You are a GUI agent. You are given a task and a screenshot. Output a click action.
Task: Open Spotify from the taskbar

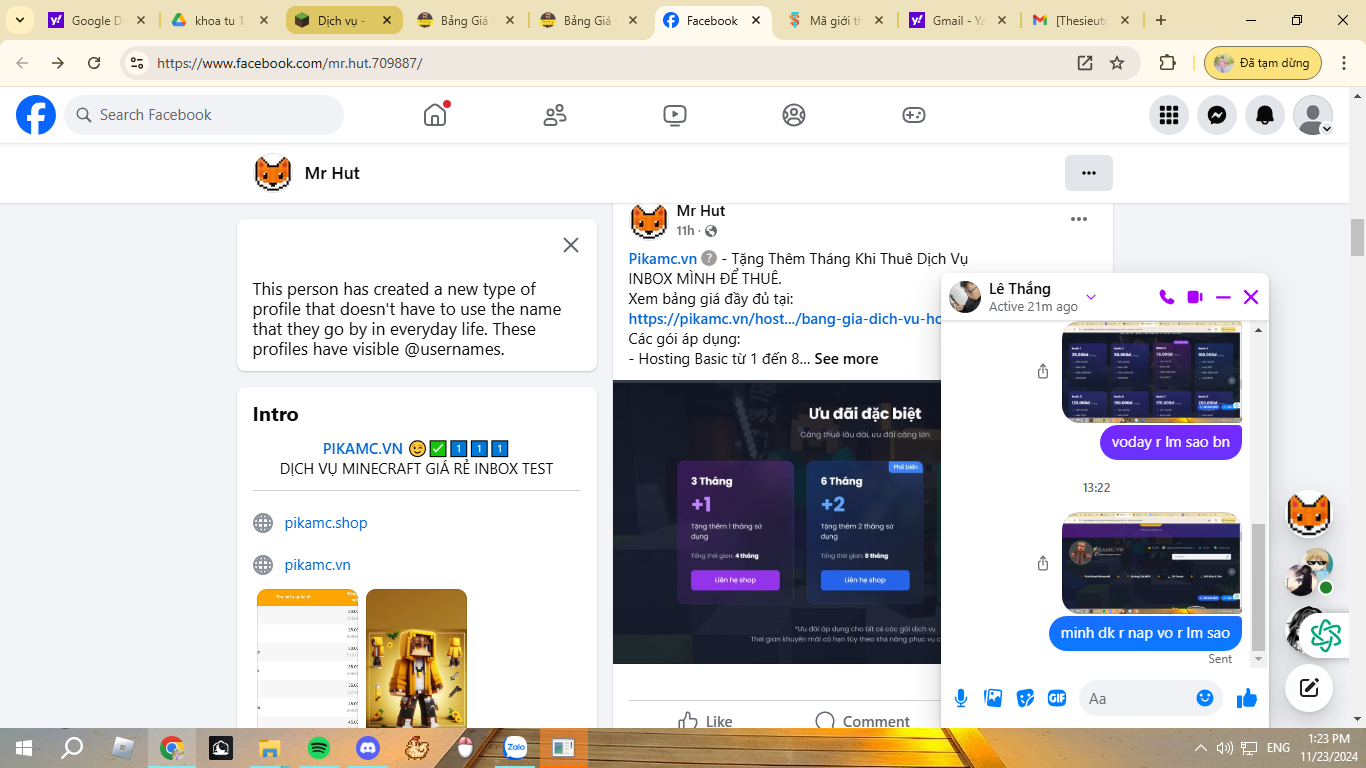pyautogui.click(x=319, y=747)
